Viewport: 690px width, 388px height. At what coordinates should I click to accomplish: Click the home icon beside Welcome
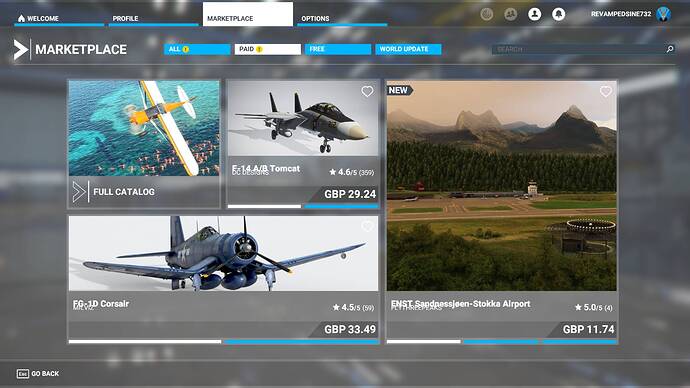click(x=21, y=18)
